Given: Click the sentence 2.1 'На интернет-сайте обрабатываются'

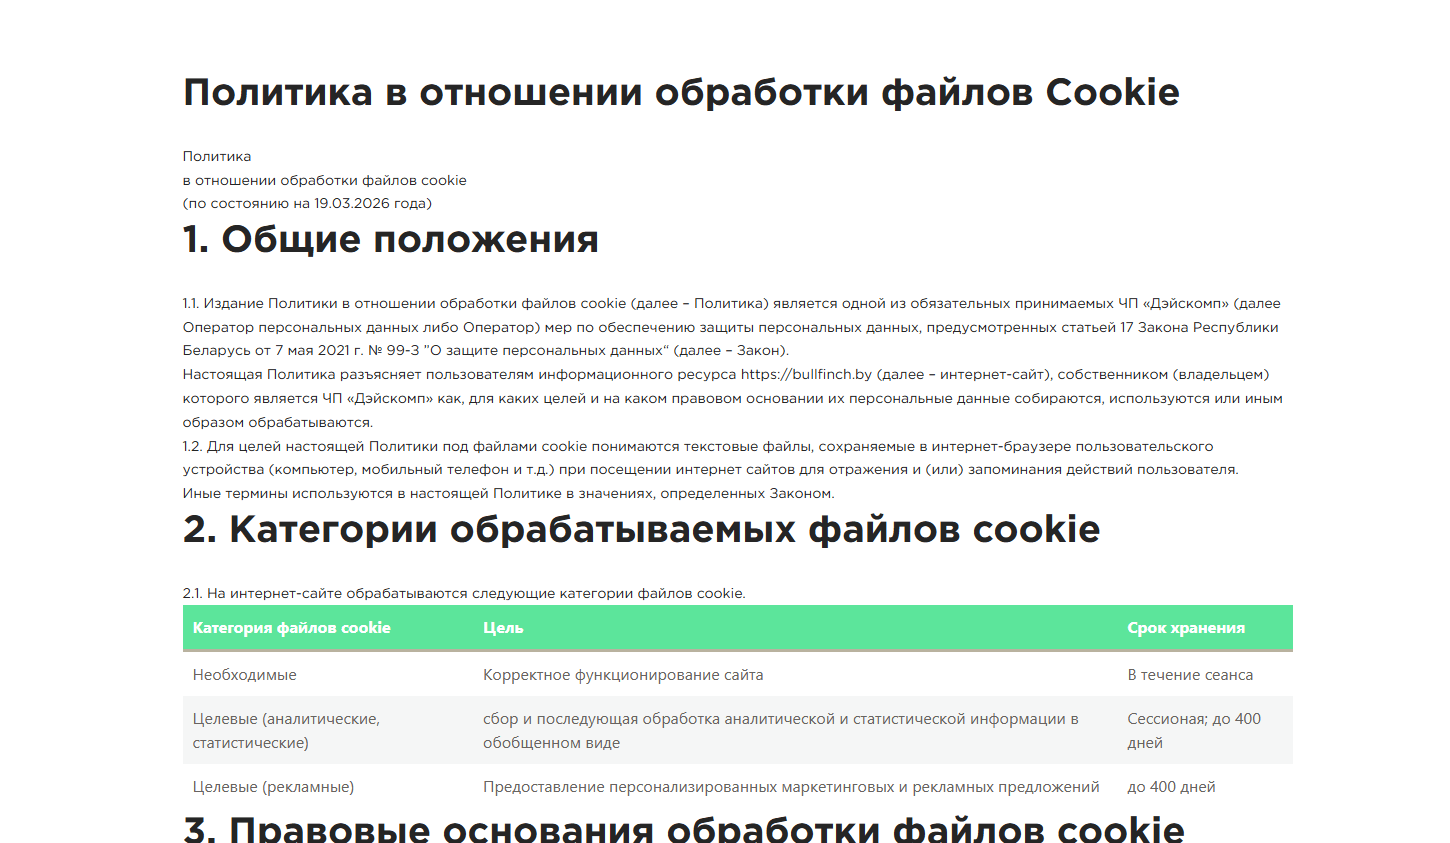Looking at the screenshot, I should pyautogui.click(x=464, y=594).
